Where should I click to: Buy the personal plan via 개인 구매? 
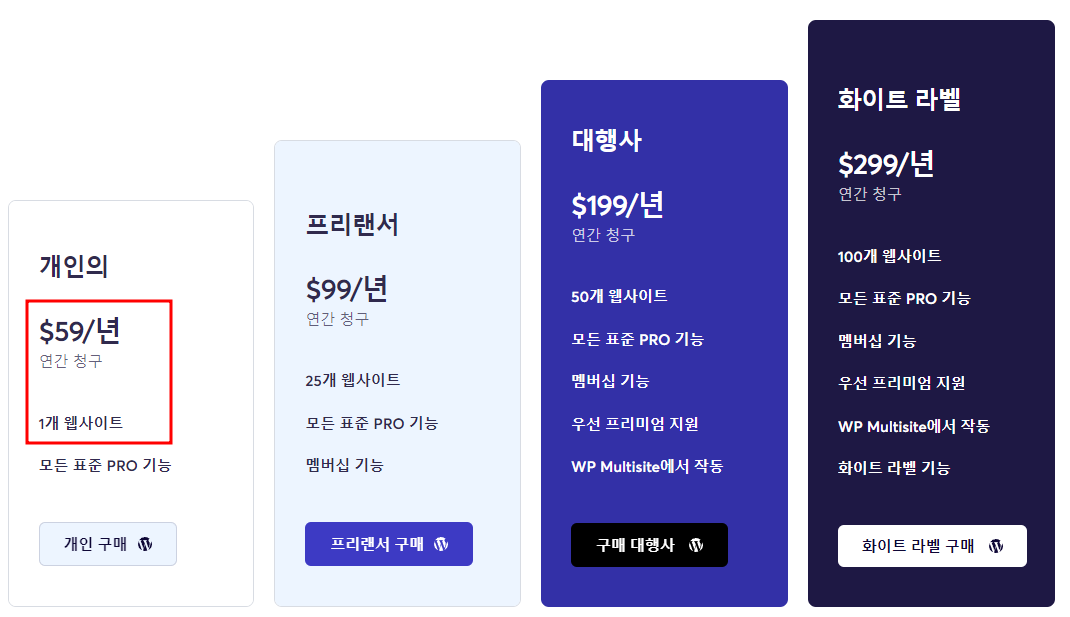tap(108, 544)
